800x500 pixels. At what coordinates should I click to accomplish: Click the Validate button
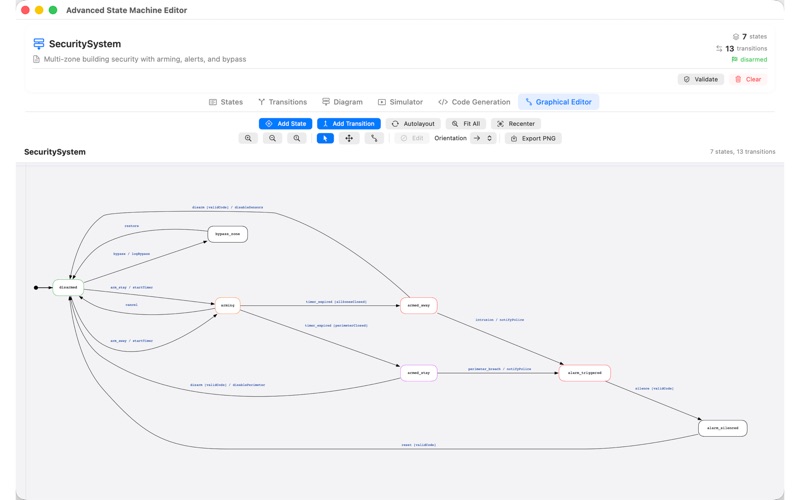click(701, 79)
